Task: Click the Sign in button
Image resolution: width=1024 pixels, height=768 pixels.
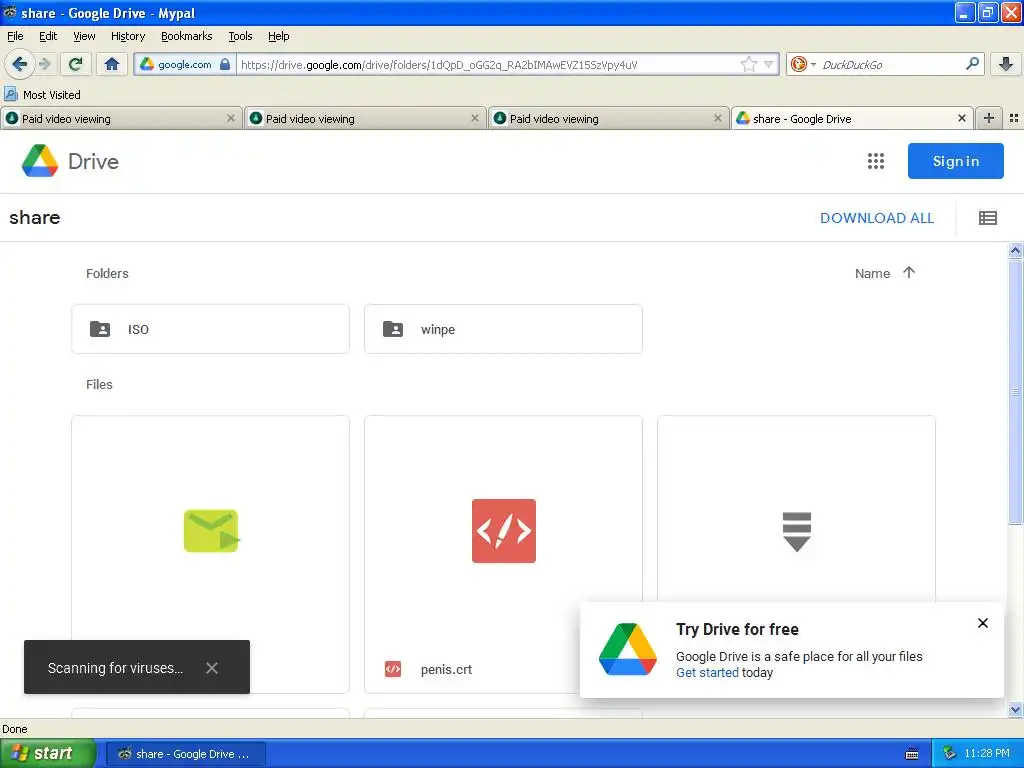Action: click(x=955, y=161)
